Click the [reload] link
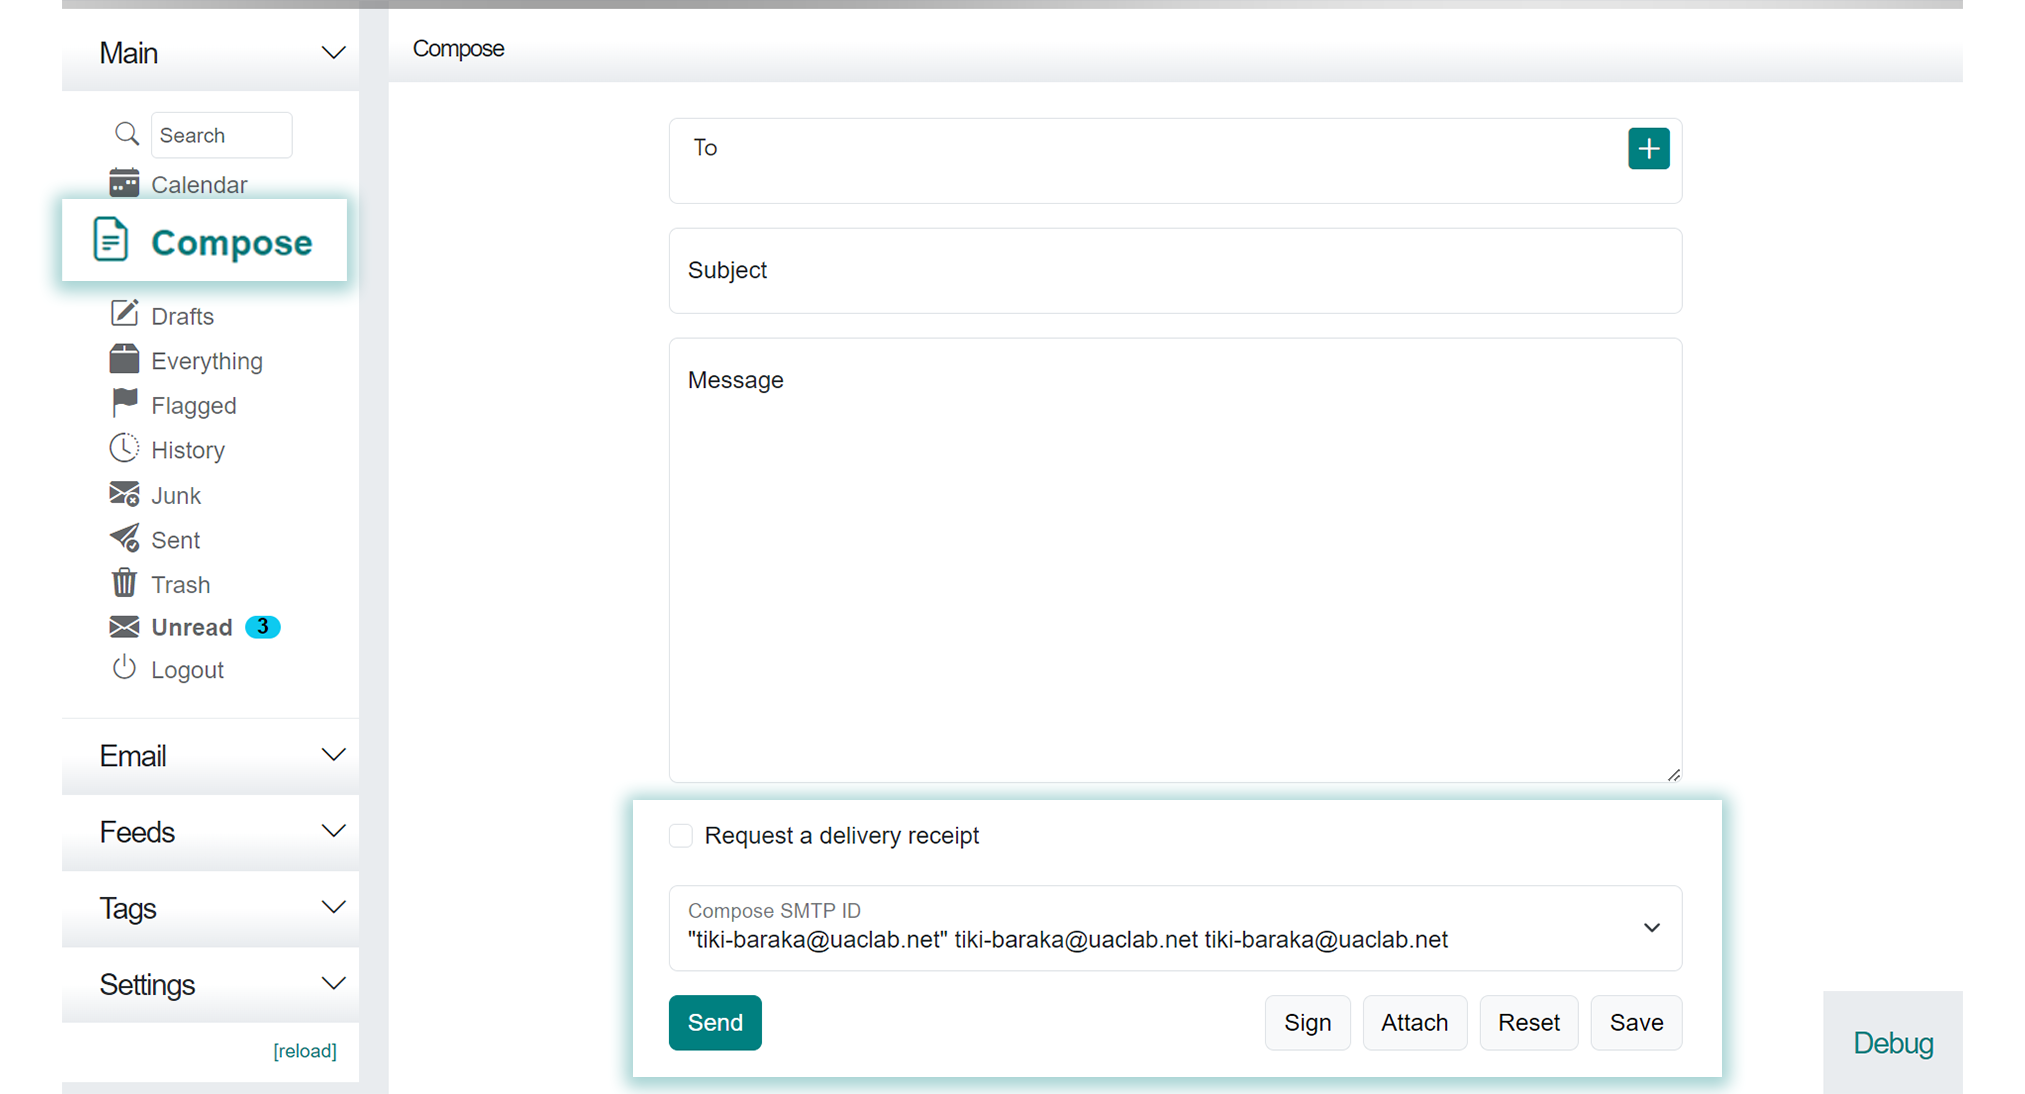2025x1094 pixels. 305,1050
